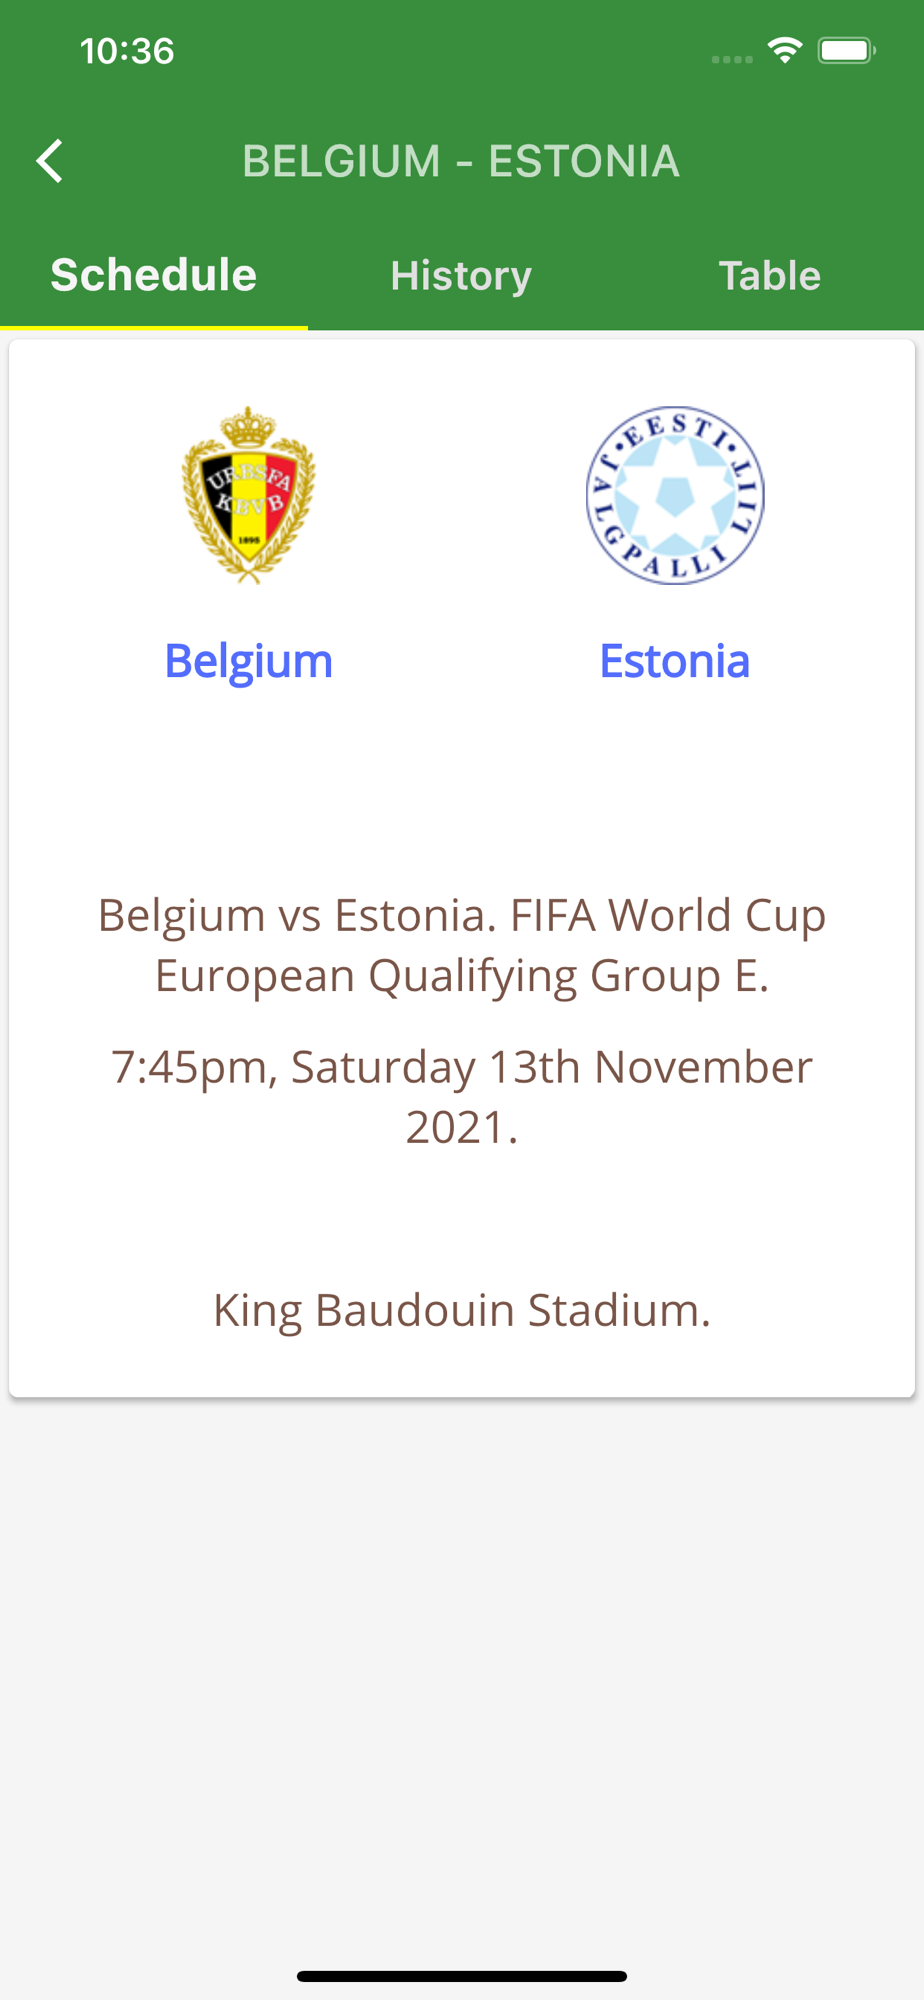Screen dimensions: 924x2000
Task: Tap the cellular signal dots
Action: (732, 59)
